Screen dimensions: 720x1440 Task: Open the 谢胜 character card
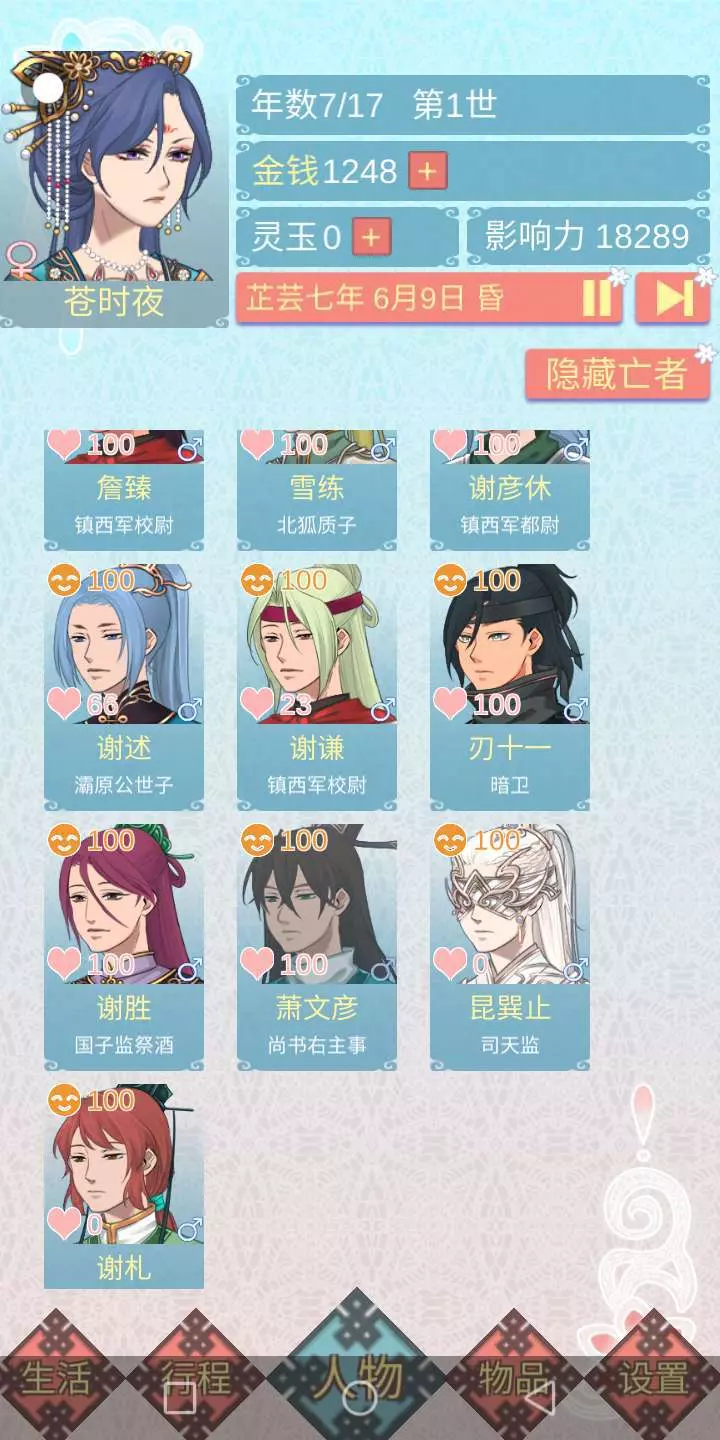point(124,946)
